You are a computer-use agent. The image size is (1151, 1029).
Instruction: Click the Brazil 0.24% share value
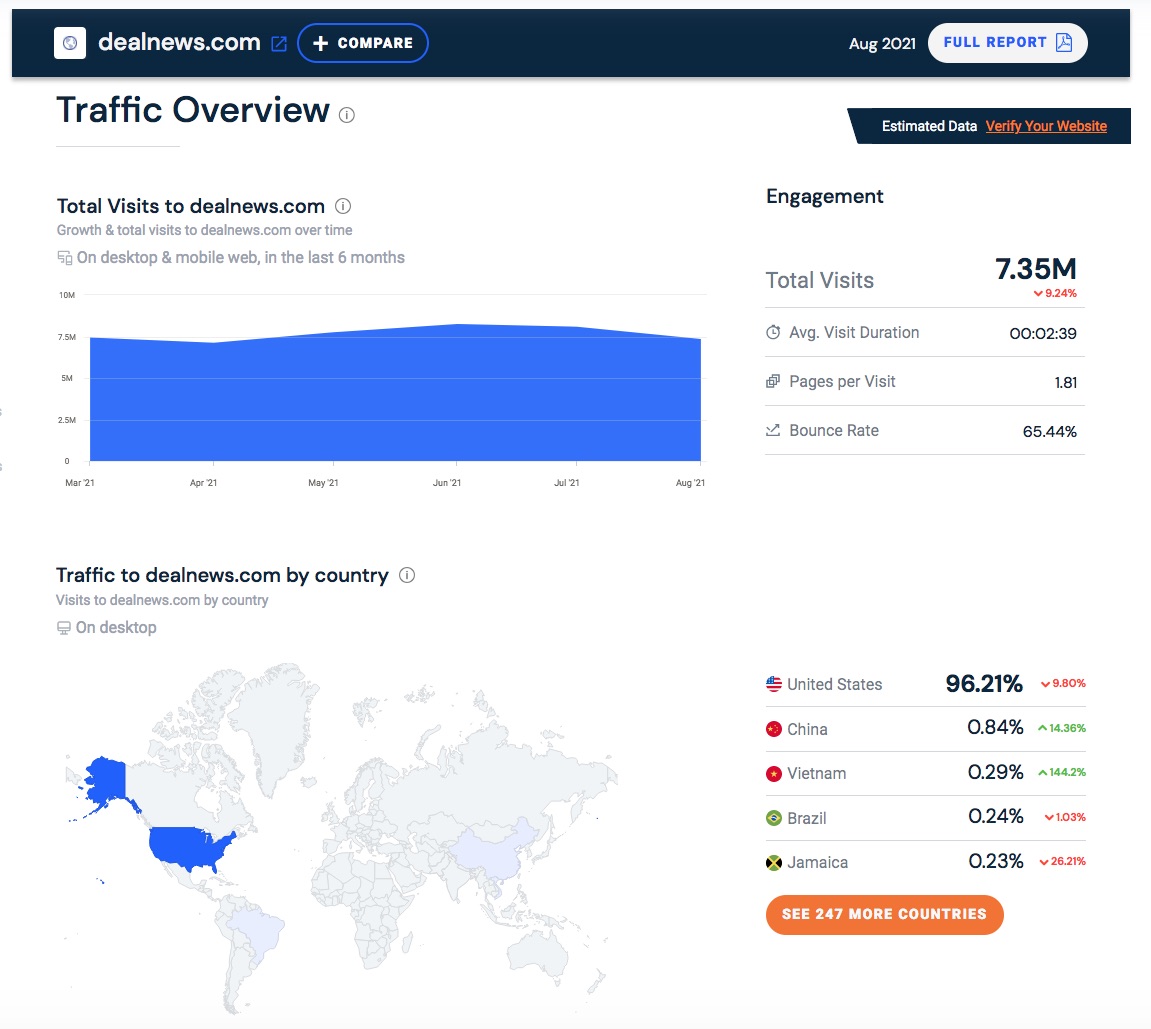[x=995, y=816]
